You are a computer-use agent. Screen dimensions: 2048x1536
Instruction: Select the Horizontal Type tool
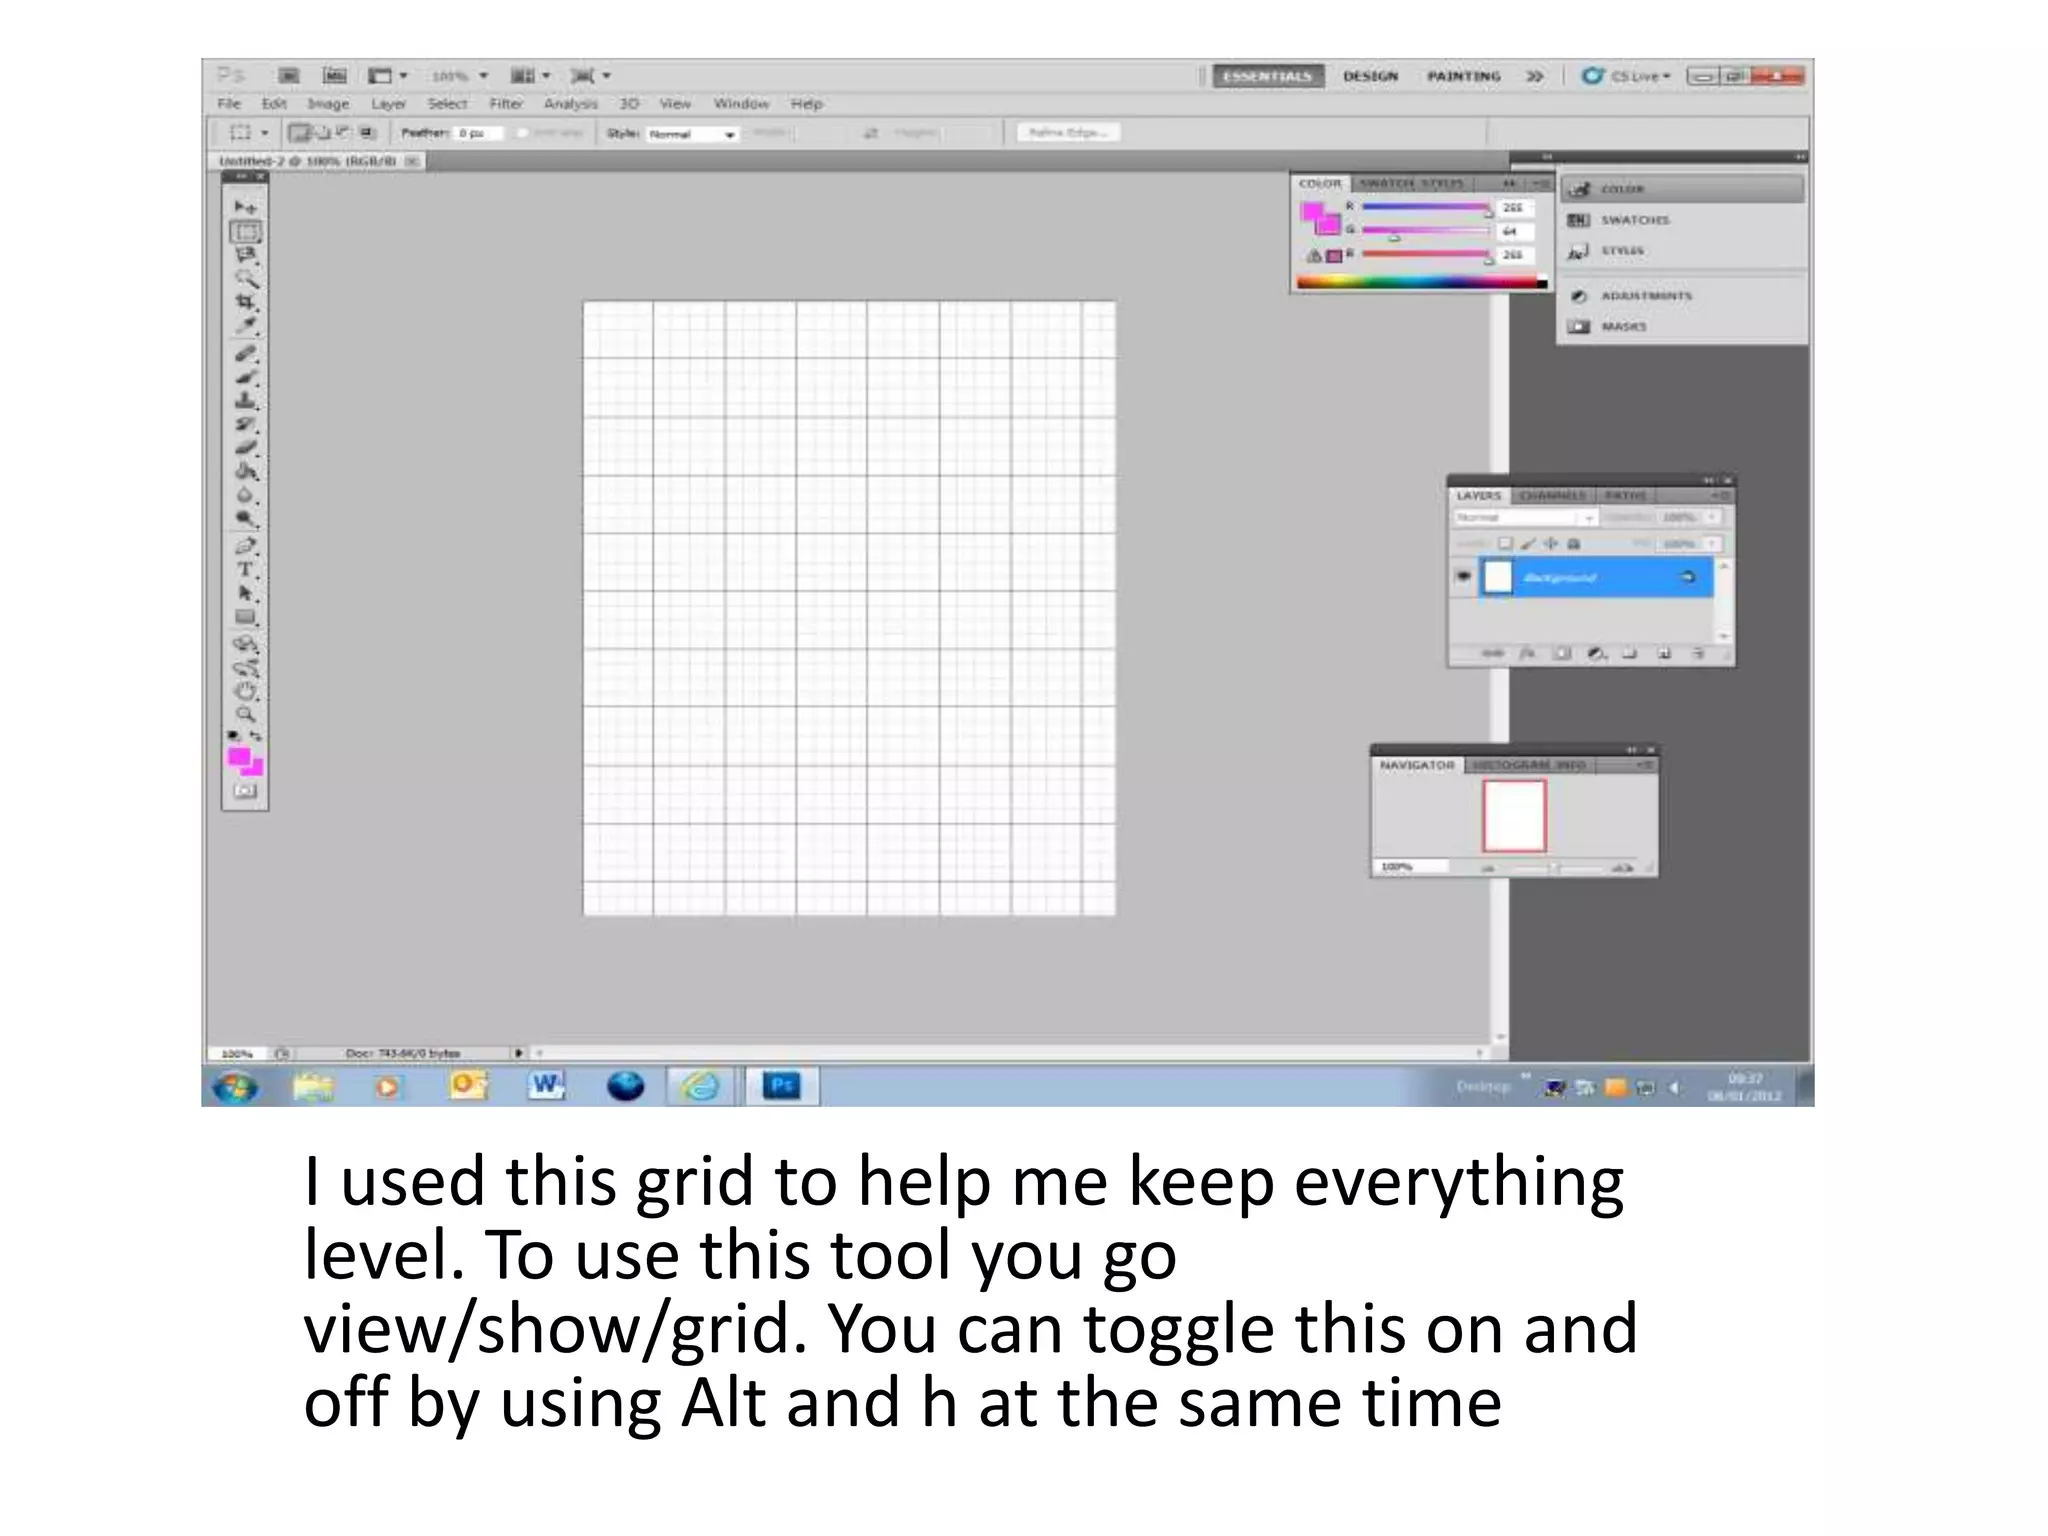tap(245, 570)
